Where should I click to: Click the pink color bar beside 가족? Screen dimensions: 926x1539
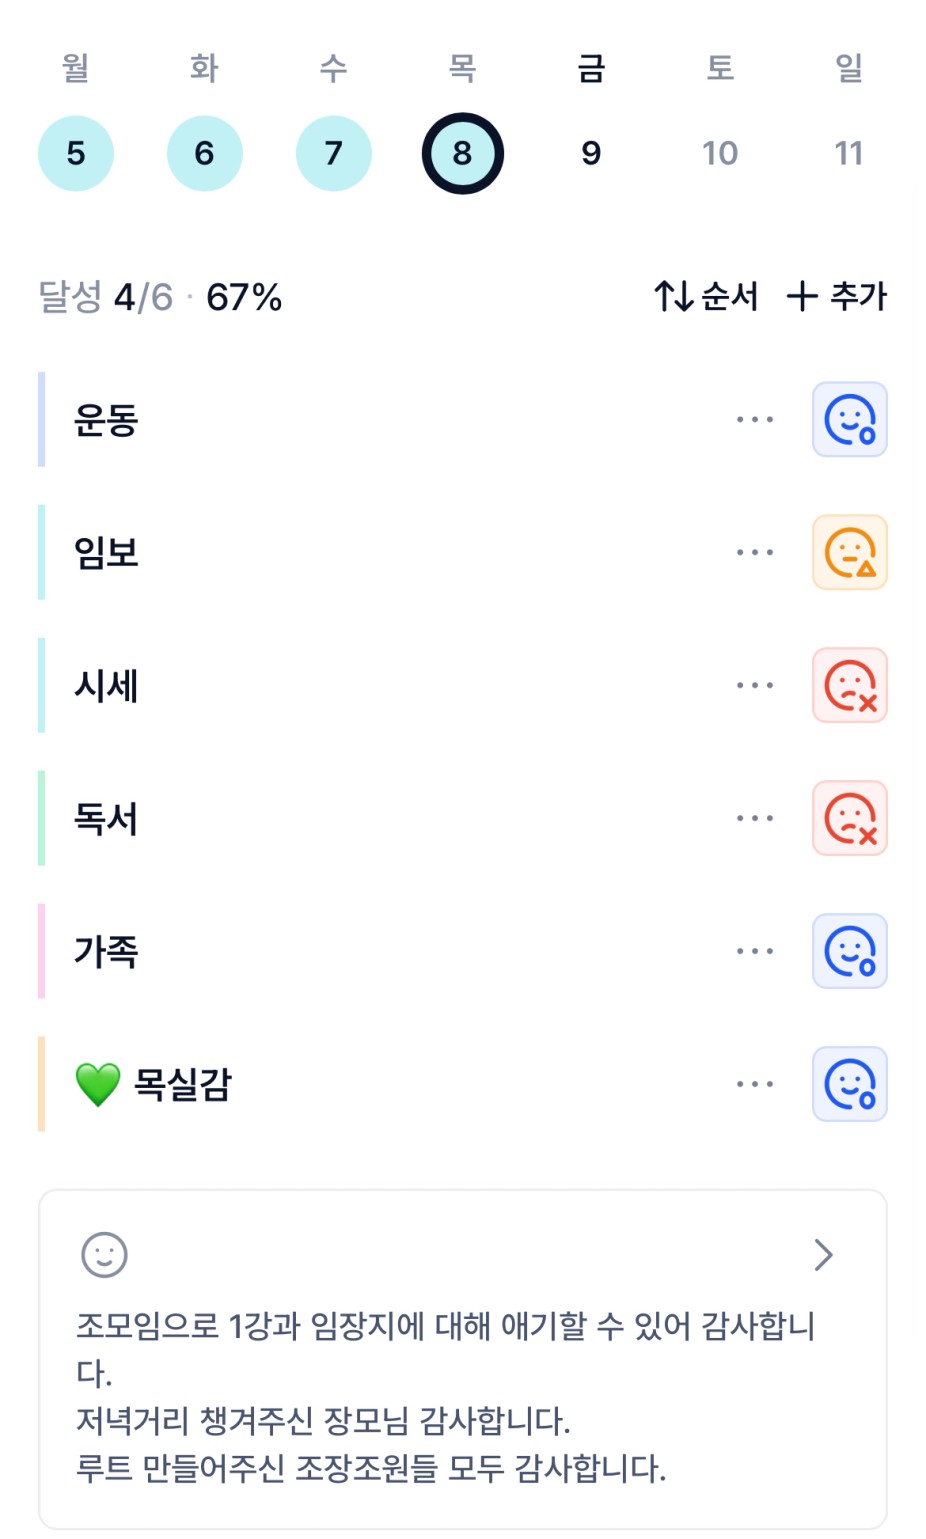[x=42, y=951]
